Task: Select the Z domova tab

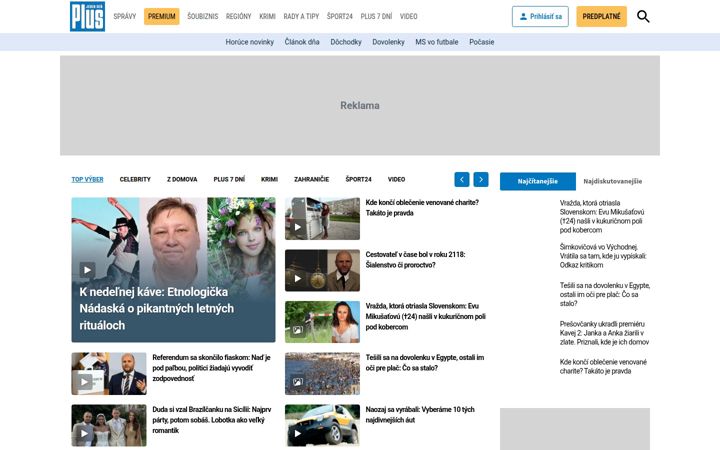Action: coord(182,180)
